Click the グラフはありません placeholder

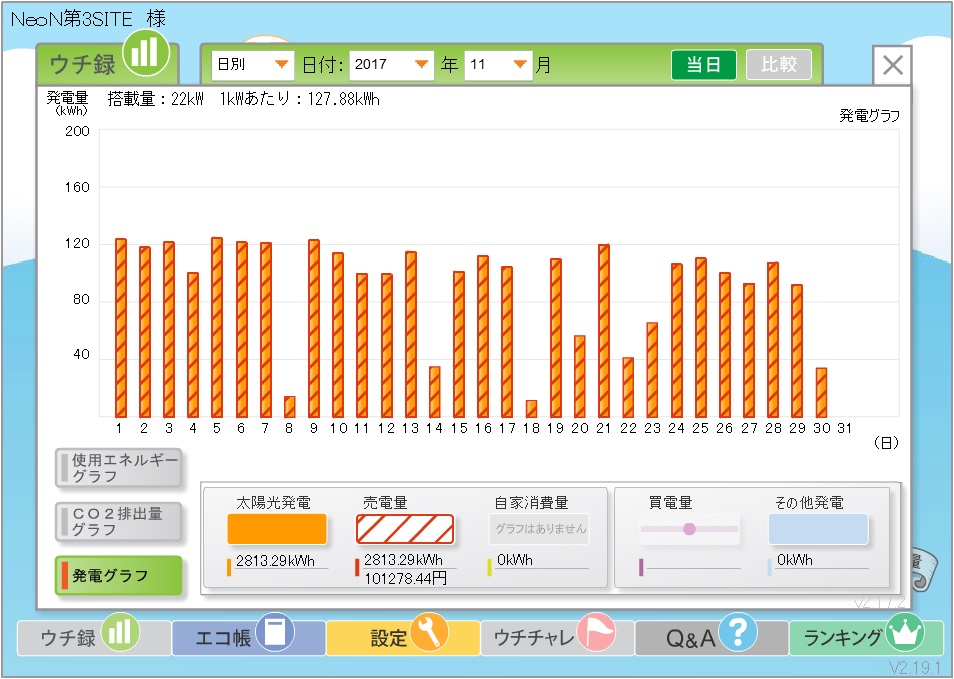click(x=540, y=529)
